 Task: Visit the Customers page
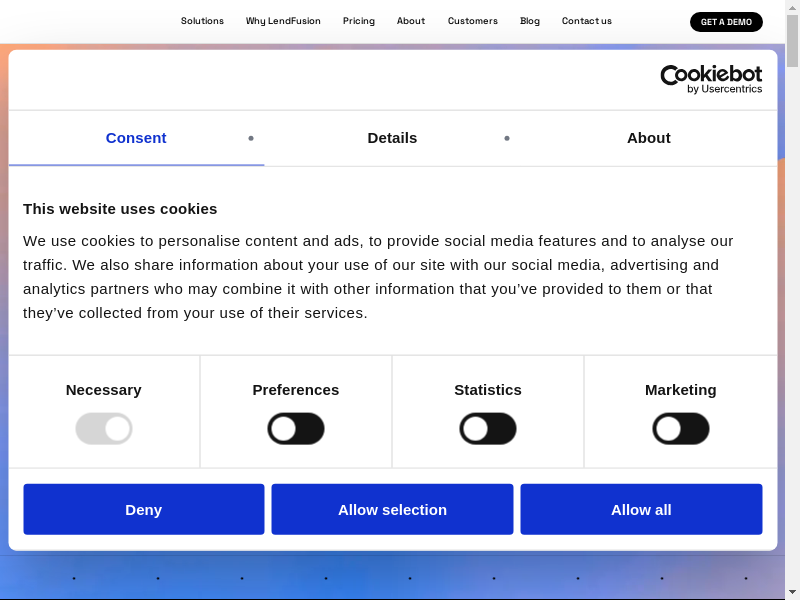pyautogui.click(x=472, y=21)
